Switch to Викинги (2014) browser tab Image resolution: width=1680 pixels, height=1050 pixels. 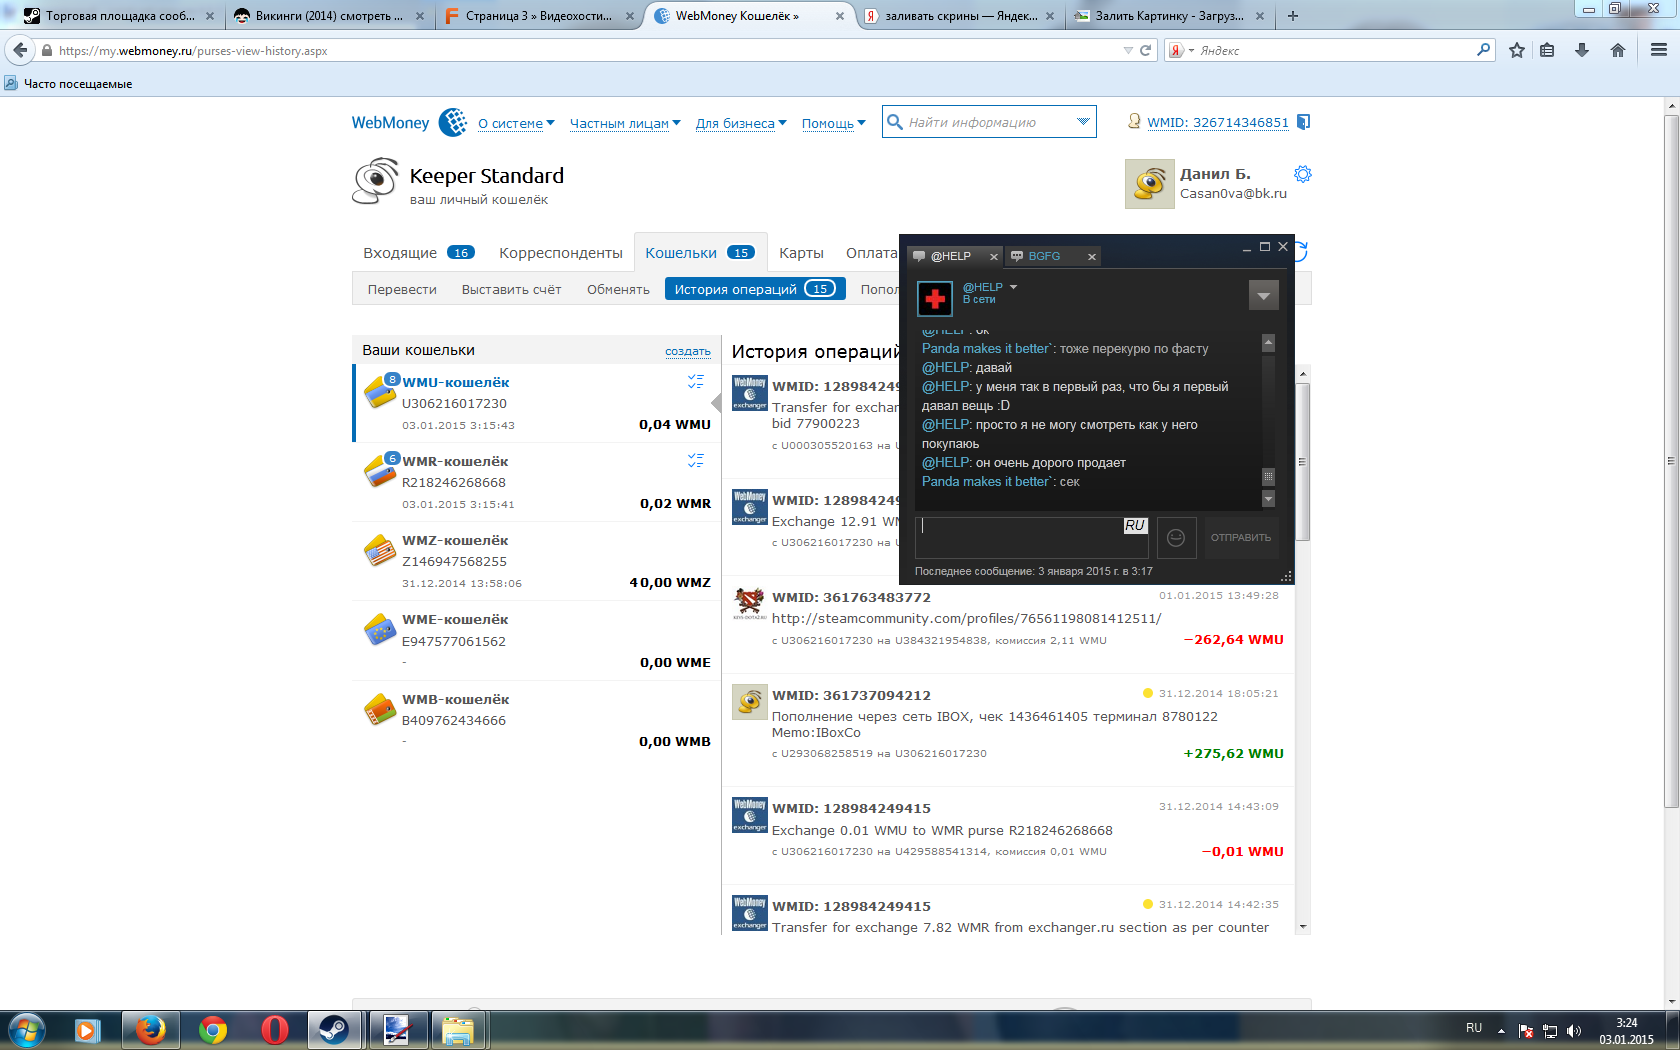[329, 16]
